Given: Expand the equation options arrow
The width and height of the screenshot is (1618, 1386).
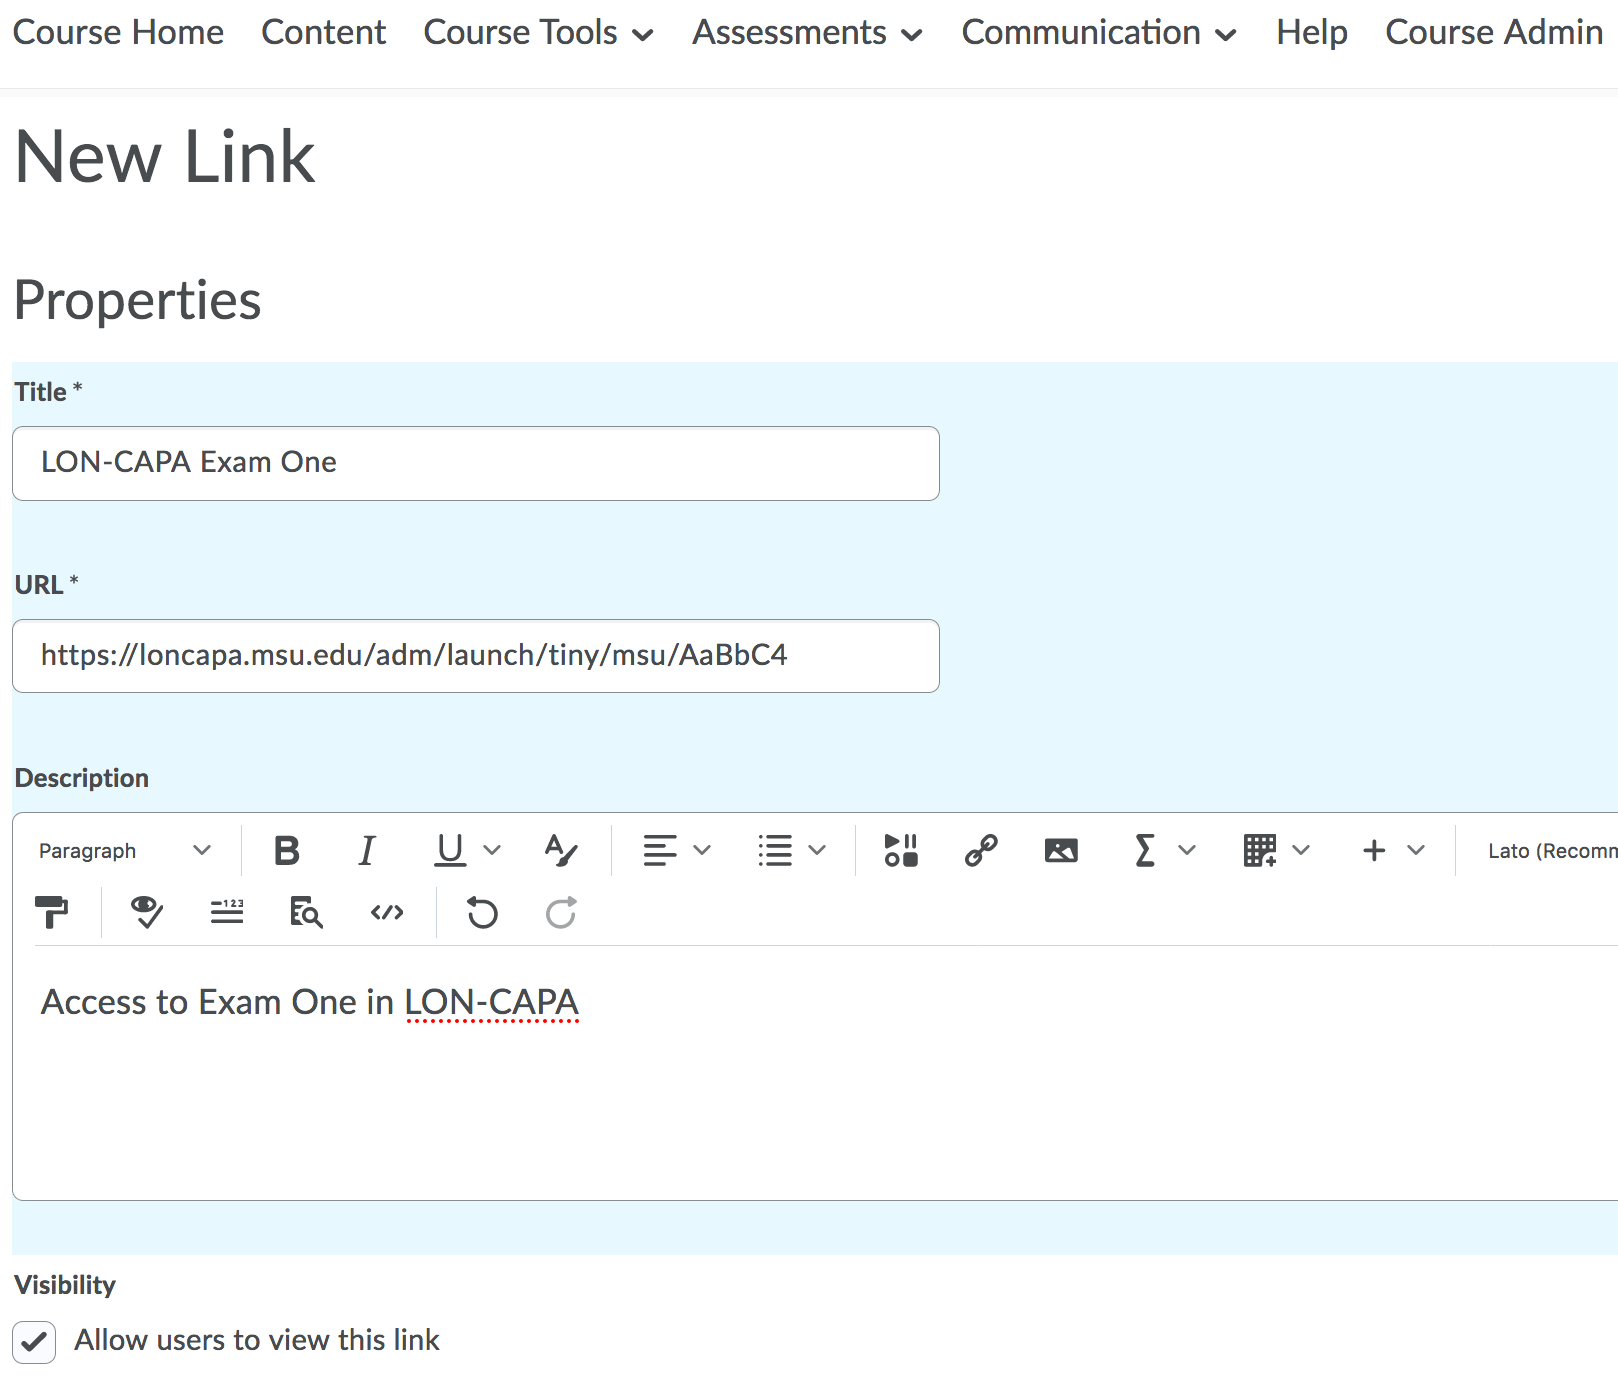Looking at the screenshot, I should [x=1187, y=851].
